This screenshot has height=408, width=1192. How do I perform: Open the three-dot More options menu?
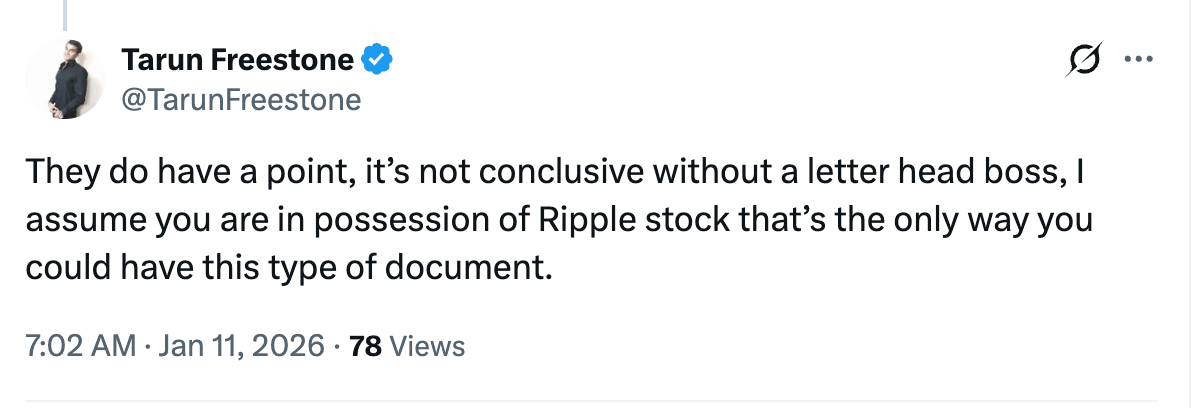pos(1138,60)
